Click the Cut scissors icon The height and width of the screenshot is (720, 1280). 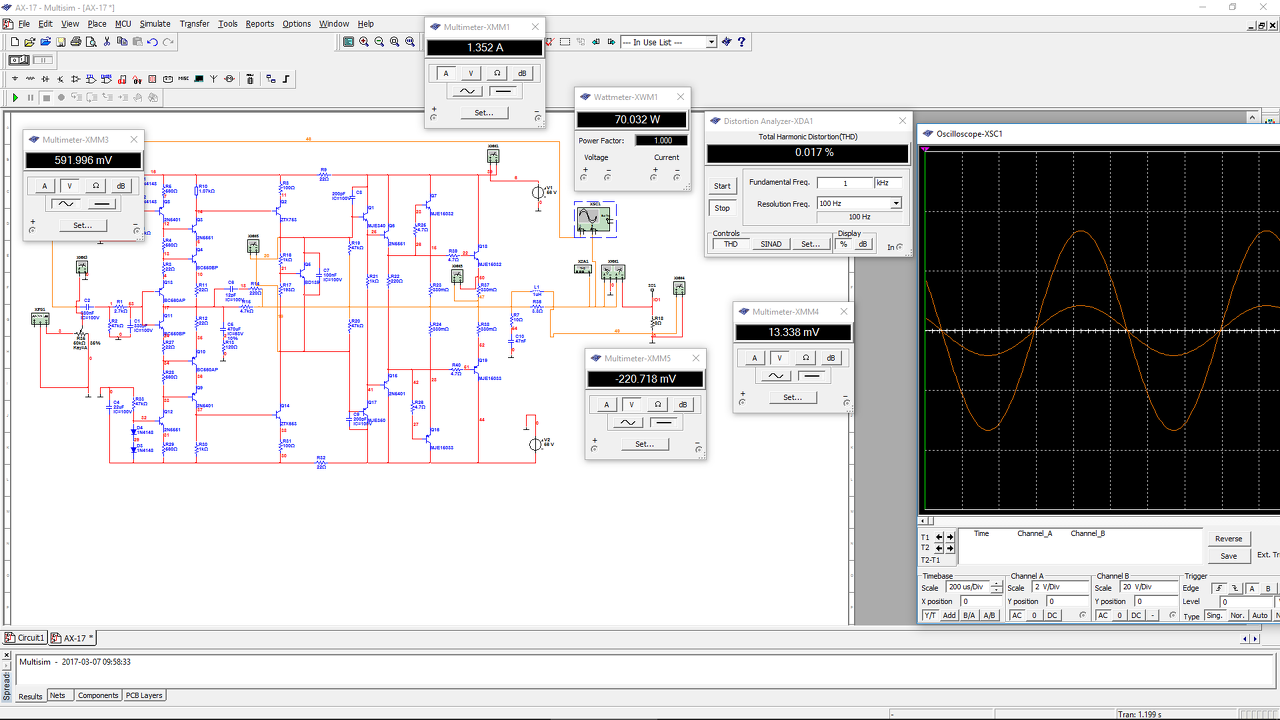[107, 42]
